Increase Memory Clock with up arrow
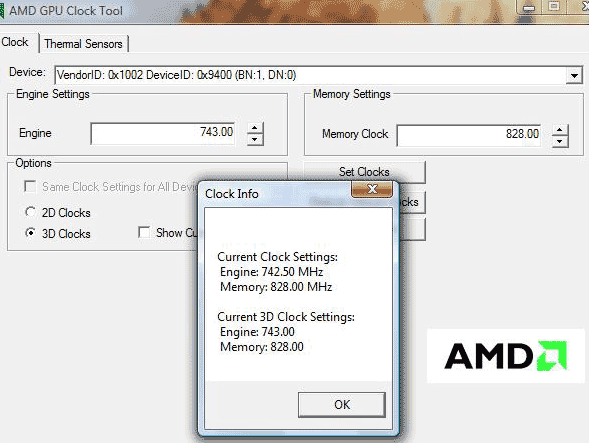Screen dimensions: 589x443 pos(560,130)
